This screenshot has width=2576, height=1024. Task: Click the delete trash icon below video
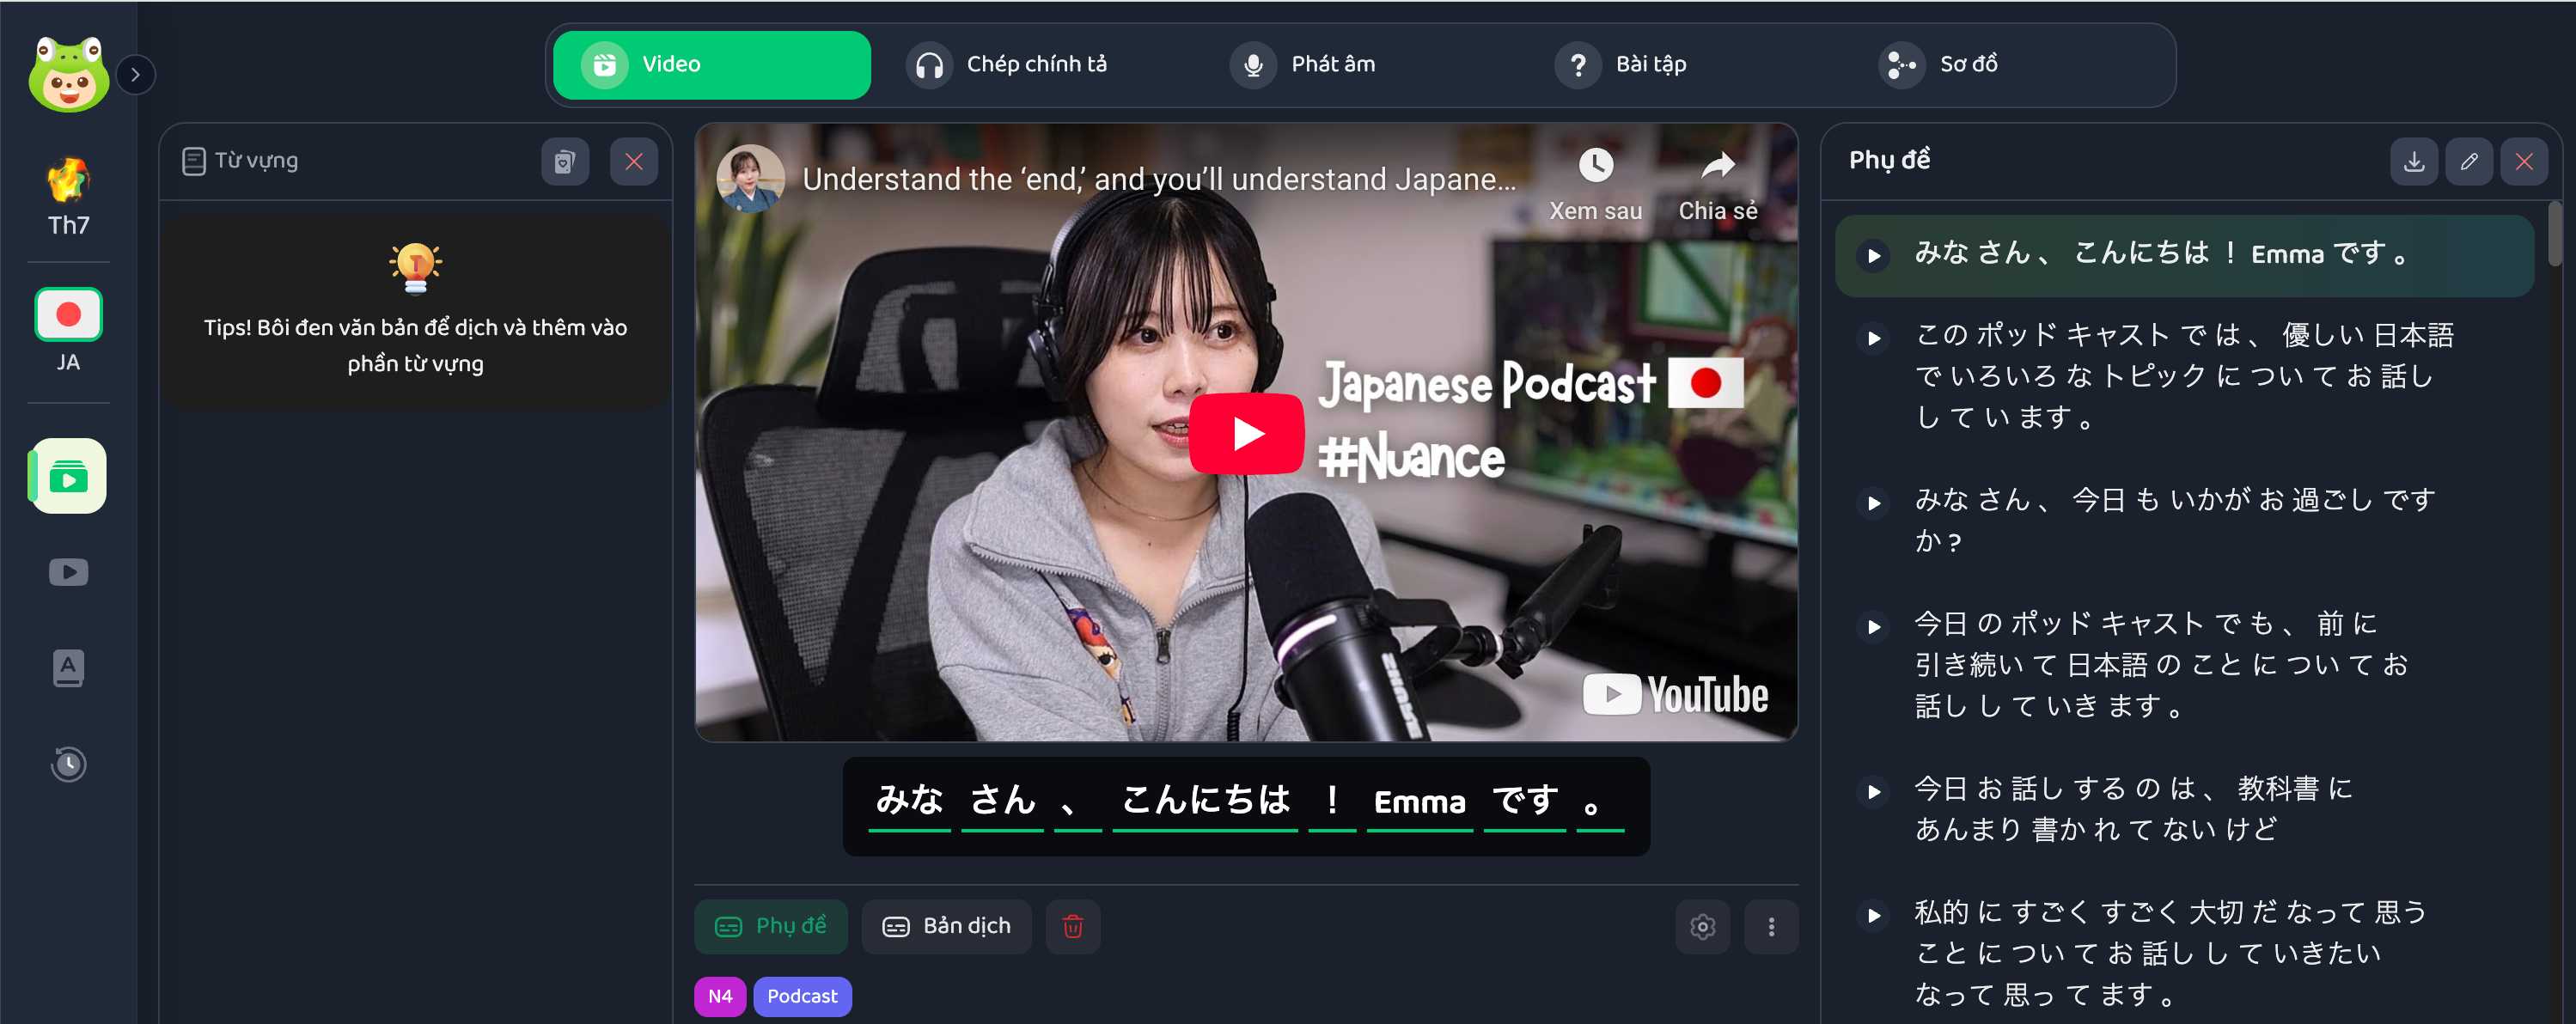click(1072, 926)
